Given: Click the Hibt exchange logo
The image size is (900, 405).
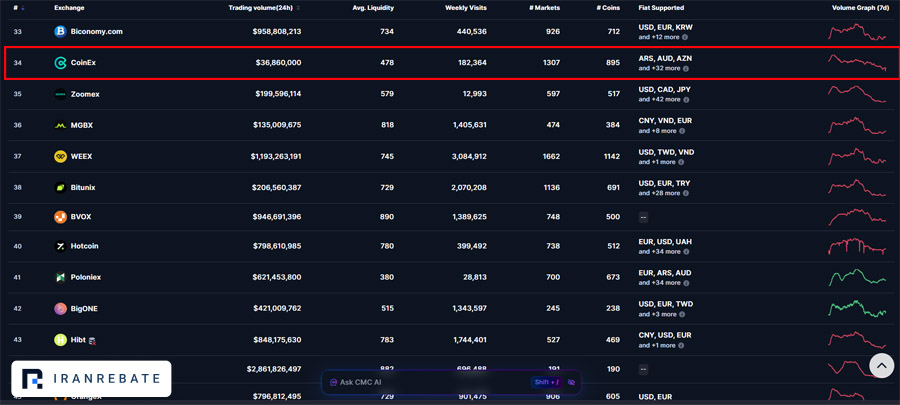Looking at the screenshot, I should coord(60,340).
